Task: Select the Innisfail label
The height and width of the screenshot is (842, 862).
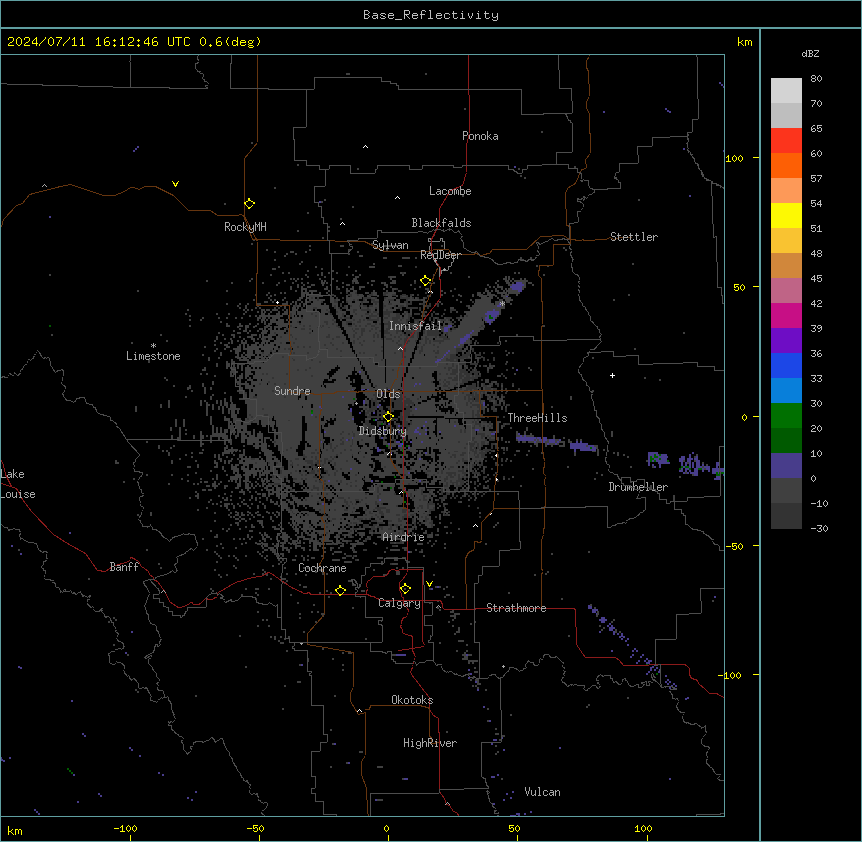Action: pyautogui.click(x=416, y=326)
